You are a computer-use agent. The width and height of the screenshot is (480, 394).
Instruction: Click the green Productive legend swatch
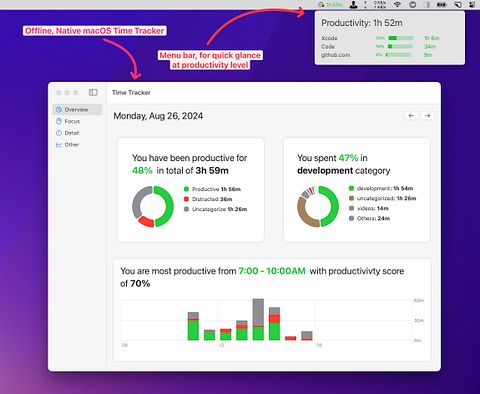186,189
